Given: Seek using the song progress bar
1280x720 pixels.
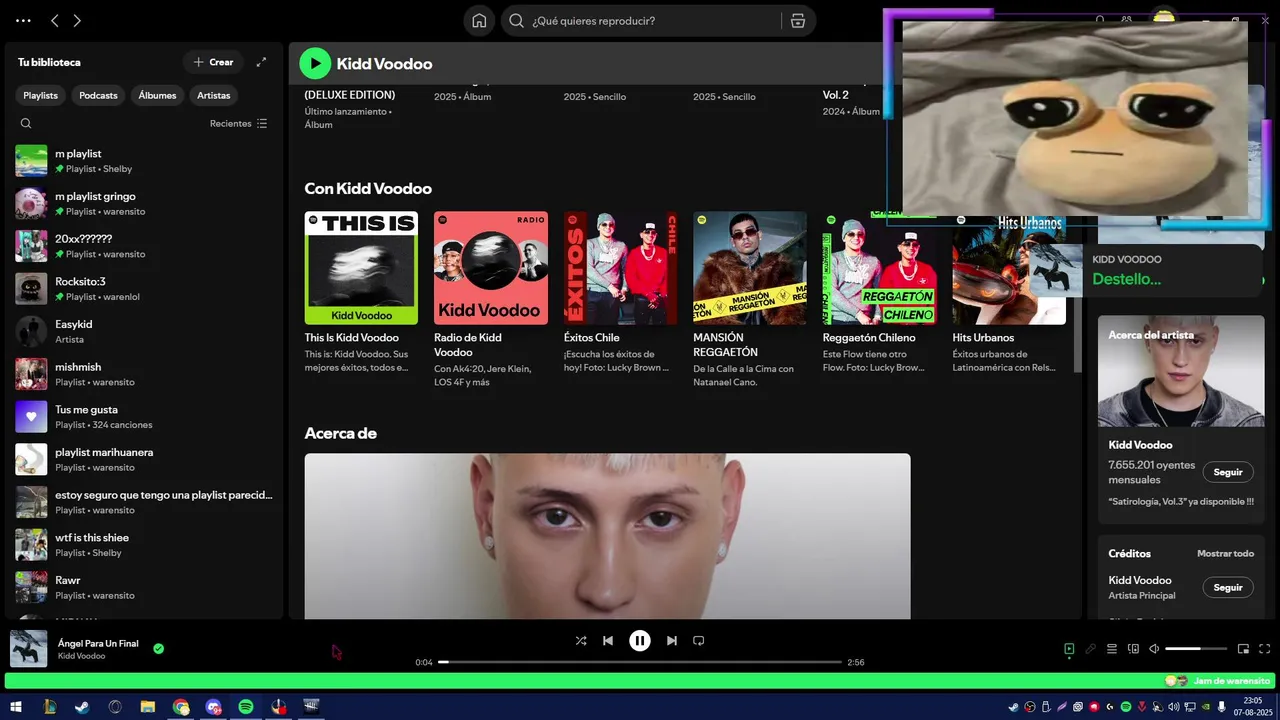Looking at the screenshot, I should click(640, 662).
